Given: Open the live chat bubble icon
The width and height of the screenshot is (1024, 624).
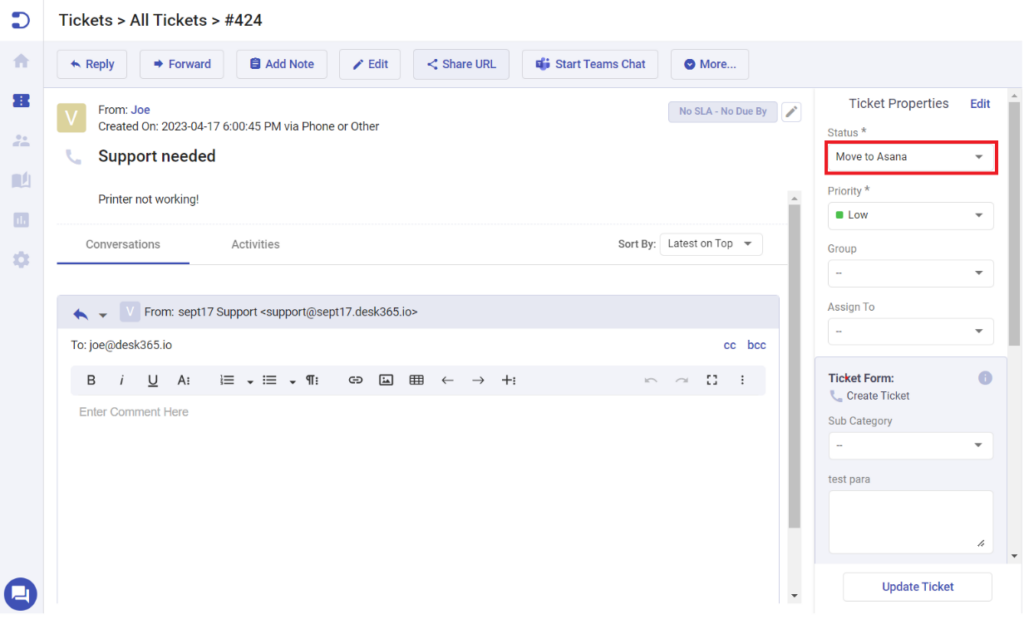Looking at the screenshot, I should click(20, 594).
